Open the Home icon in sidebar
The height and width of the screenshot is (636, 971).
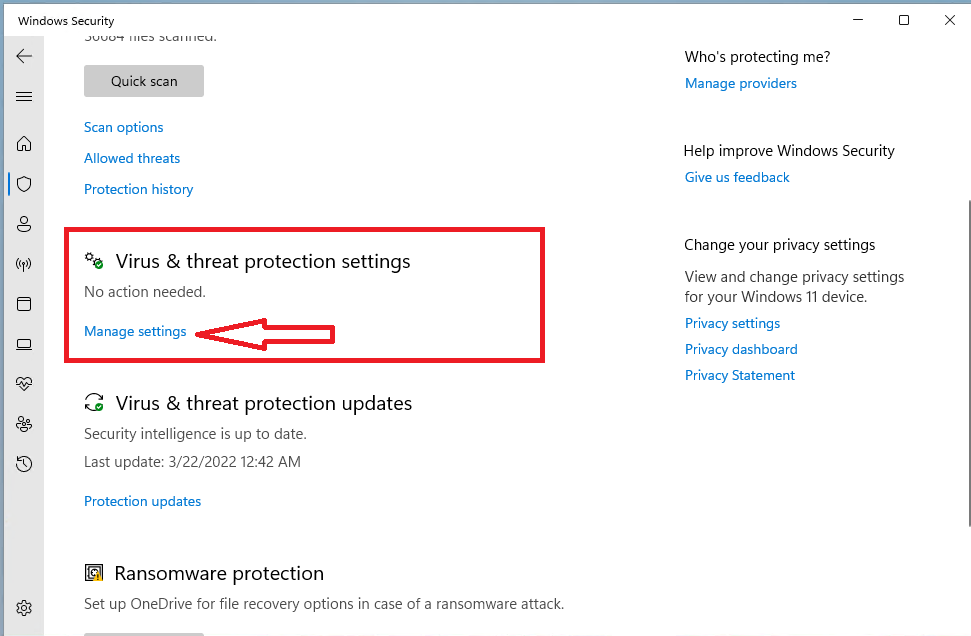(x=24, y=144)
